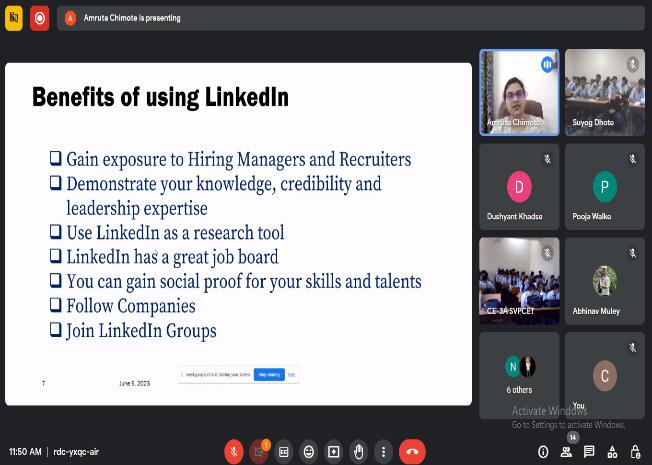
Task: Open host controls lock icon
Action: point(635,452)
